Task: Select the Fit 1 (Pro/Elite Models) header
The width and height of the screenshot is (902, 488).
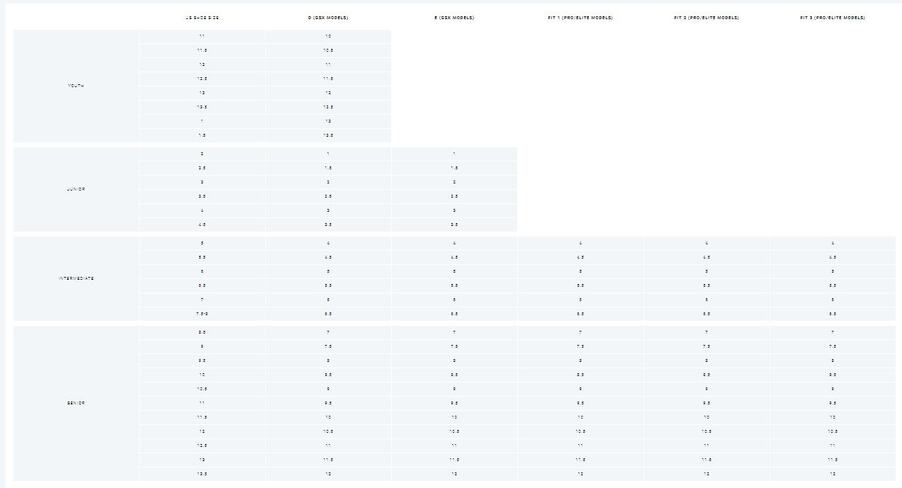Action: point(581,18)
